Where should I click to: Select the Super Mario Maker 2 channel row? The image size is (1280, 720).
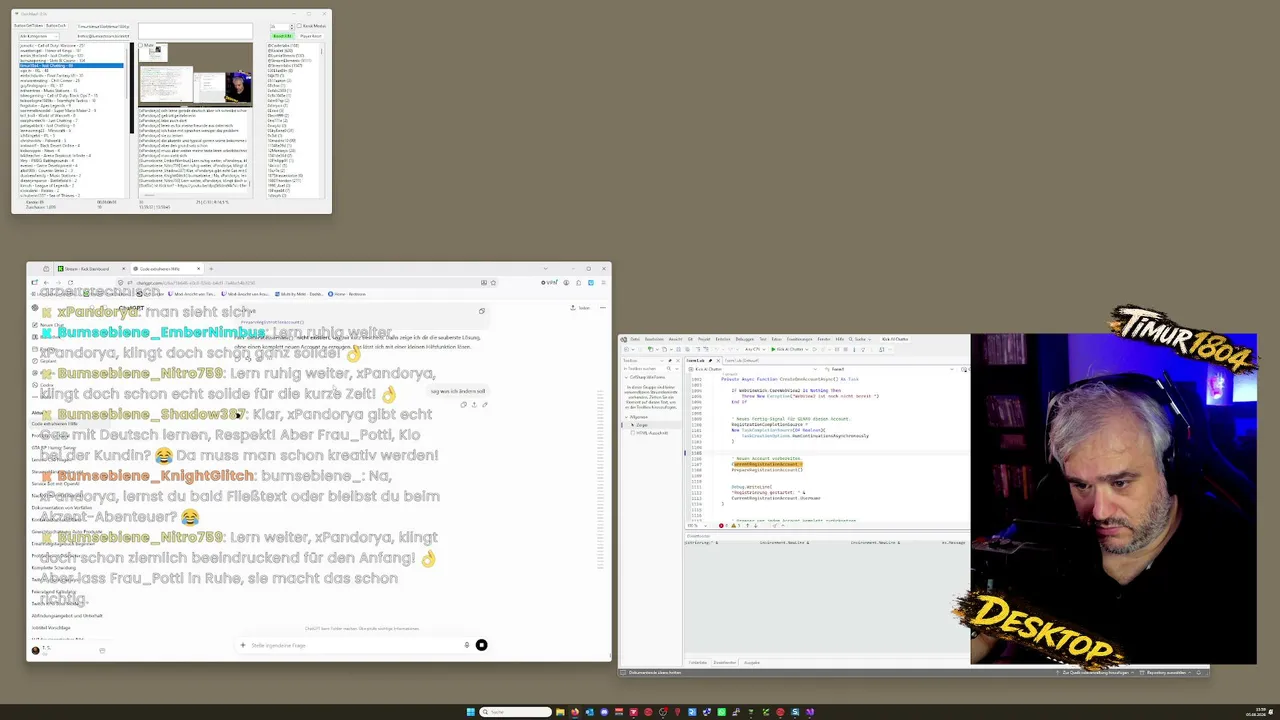tap(71, 111)
